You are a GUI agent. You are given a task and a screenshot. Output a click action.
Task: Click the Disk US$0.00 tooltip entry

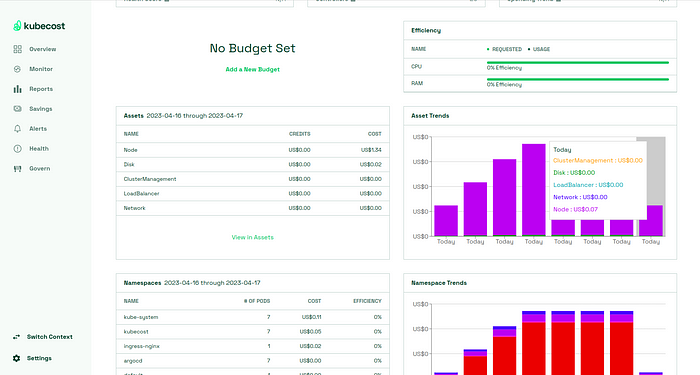(574, 173)
